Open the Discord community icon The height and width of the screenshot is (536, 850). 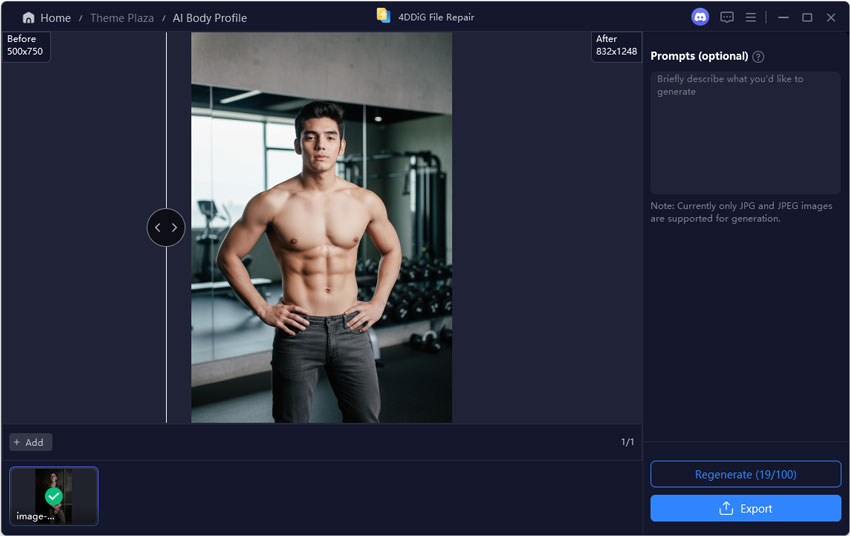coord(700,17)
